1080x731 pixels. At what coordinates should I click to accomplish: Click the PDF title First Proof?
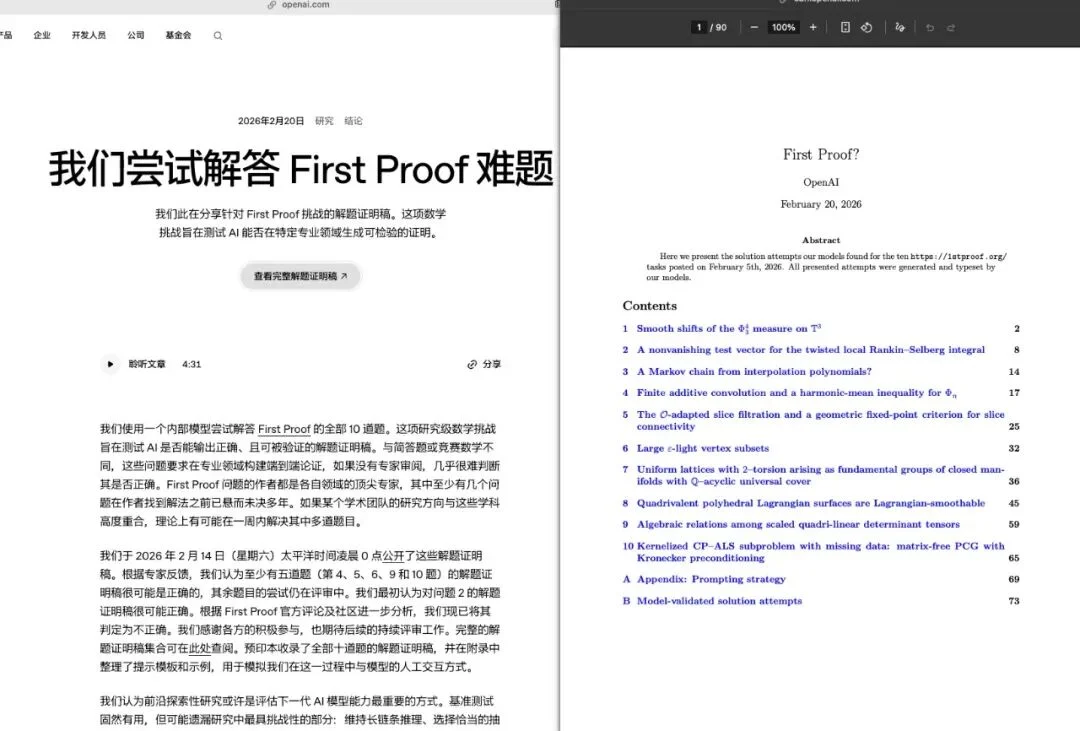pyautogui.click(x=821, y=154)
